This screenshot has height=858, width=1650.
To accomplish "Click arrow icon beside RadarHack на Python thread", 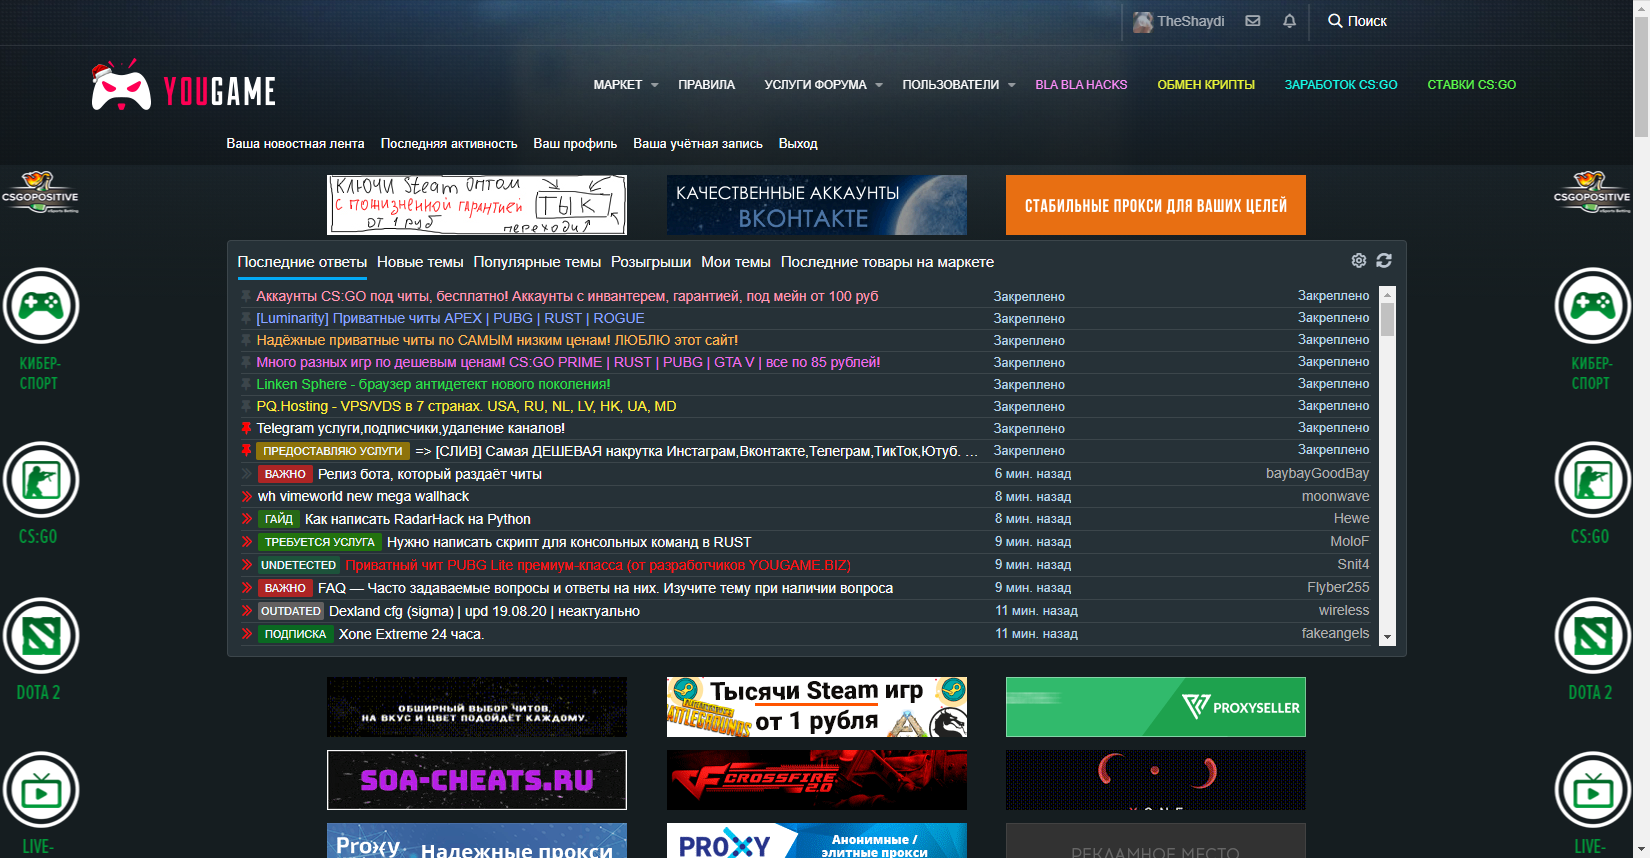I will [246, 519].
